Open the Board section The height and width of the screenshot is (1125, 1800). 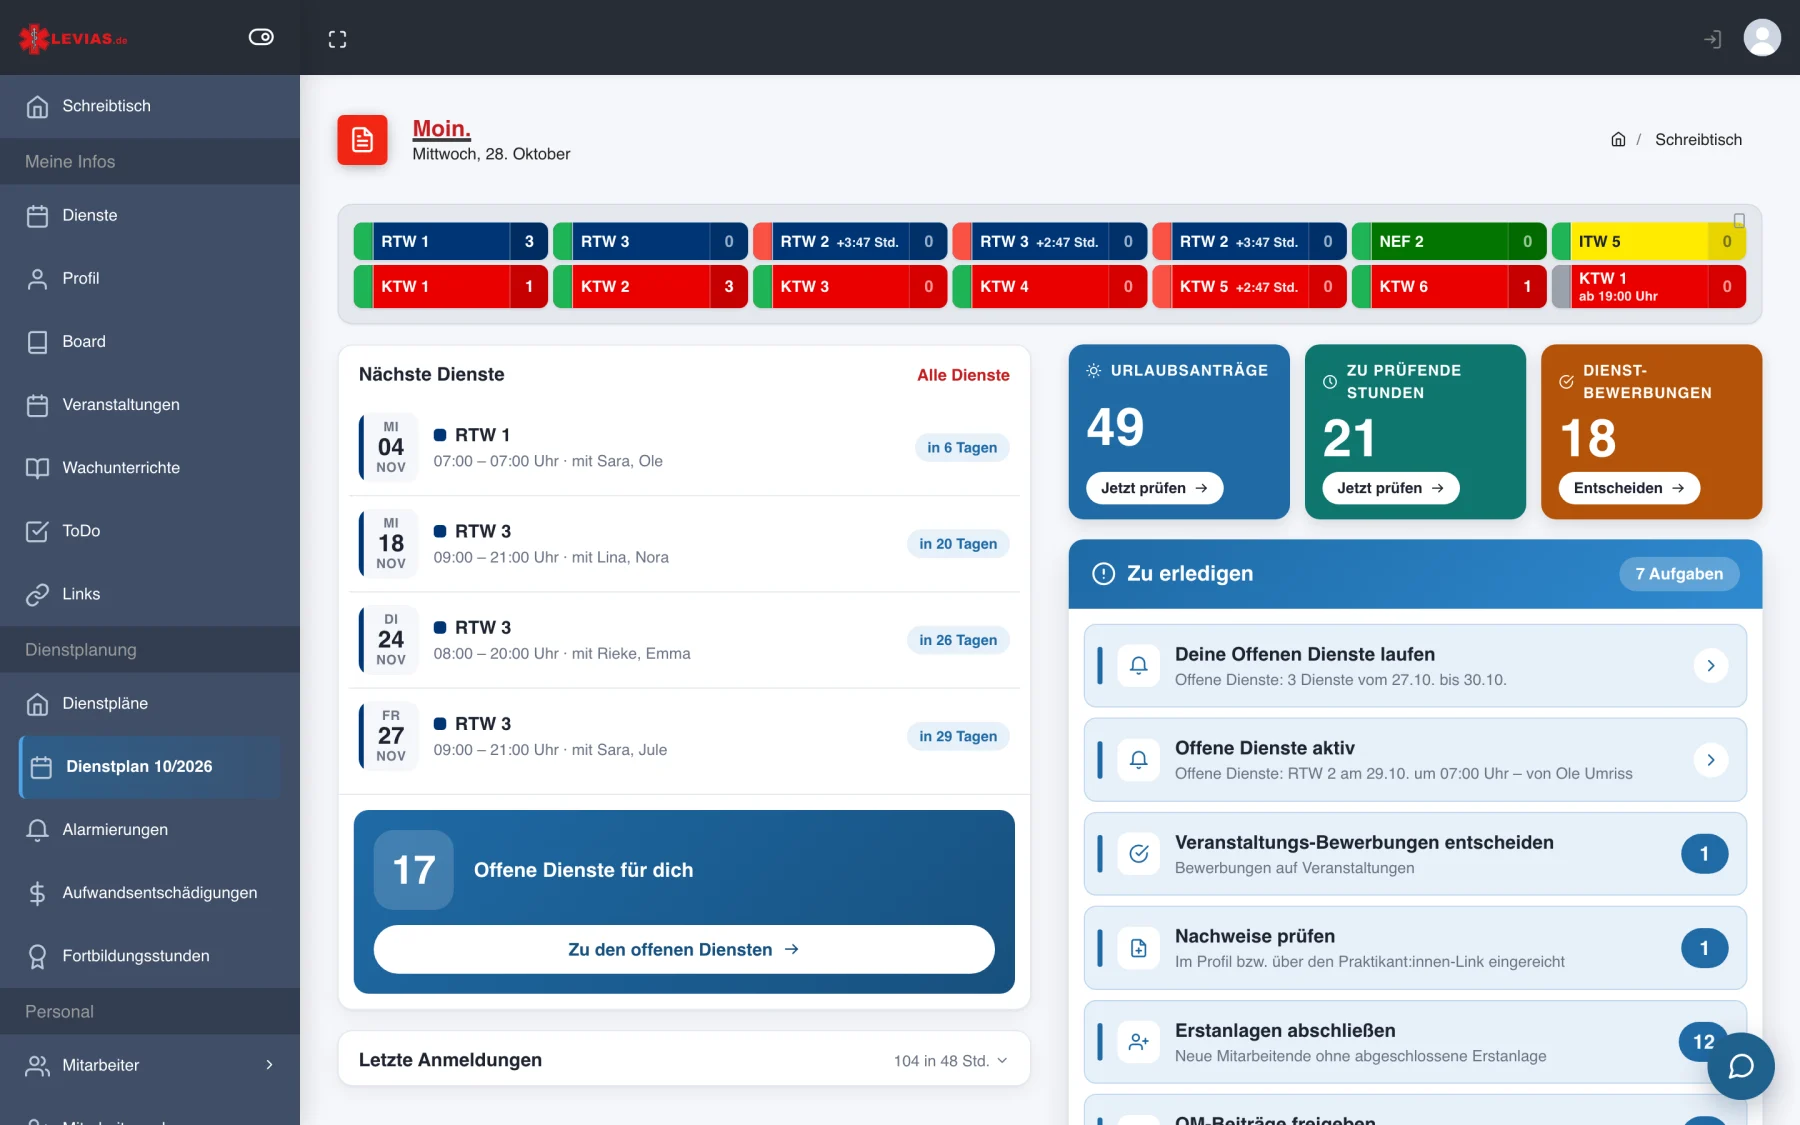pos(150,341)
